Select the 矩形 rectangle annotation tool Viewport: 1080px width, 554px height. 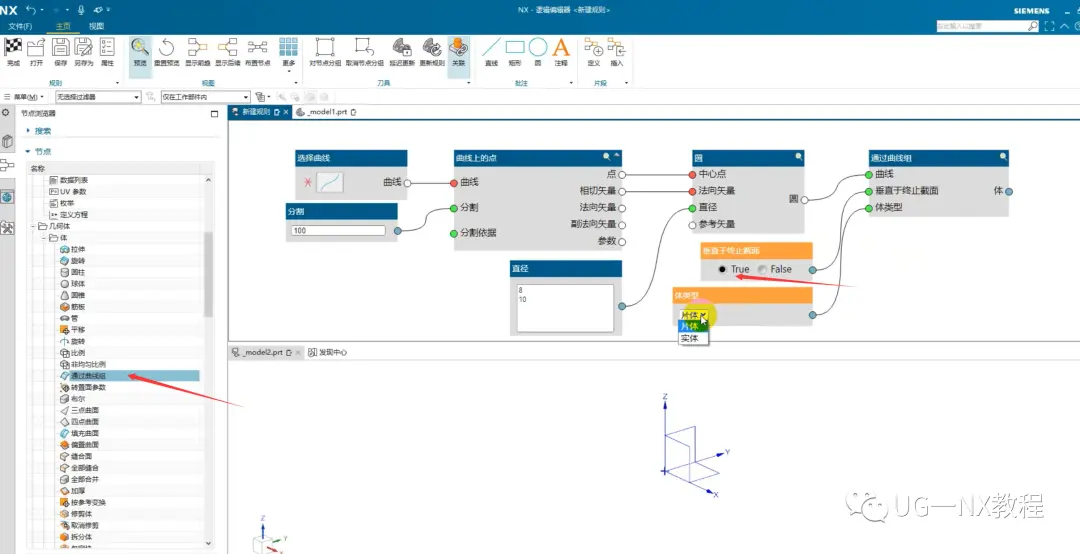(515, 48)
